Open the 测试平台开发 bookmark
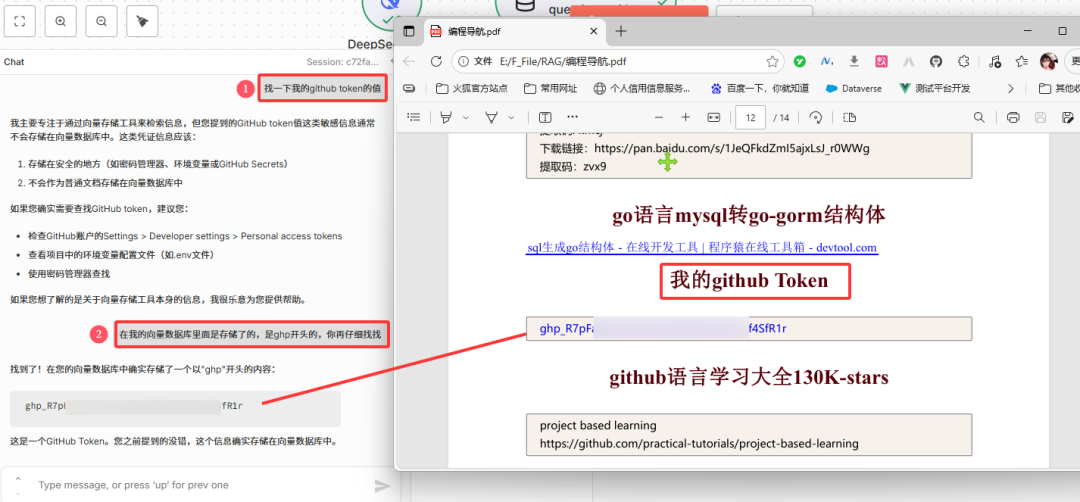Screen dimensions: 1080x502 pyautogui.click(x=935, y=88)
